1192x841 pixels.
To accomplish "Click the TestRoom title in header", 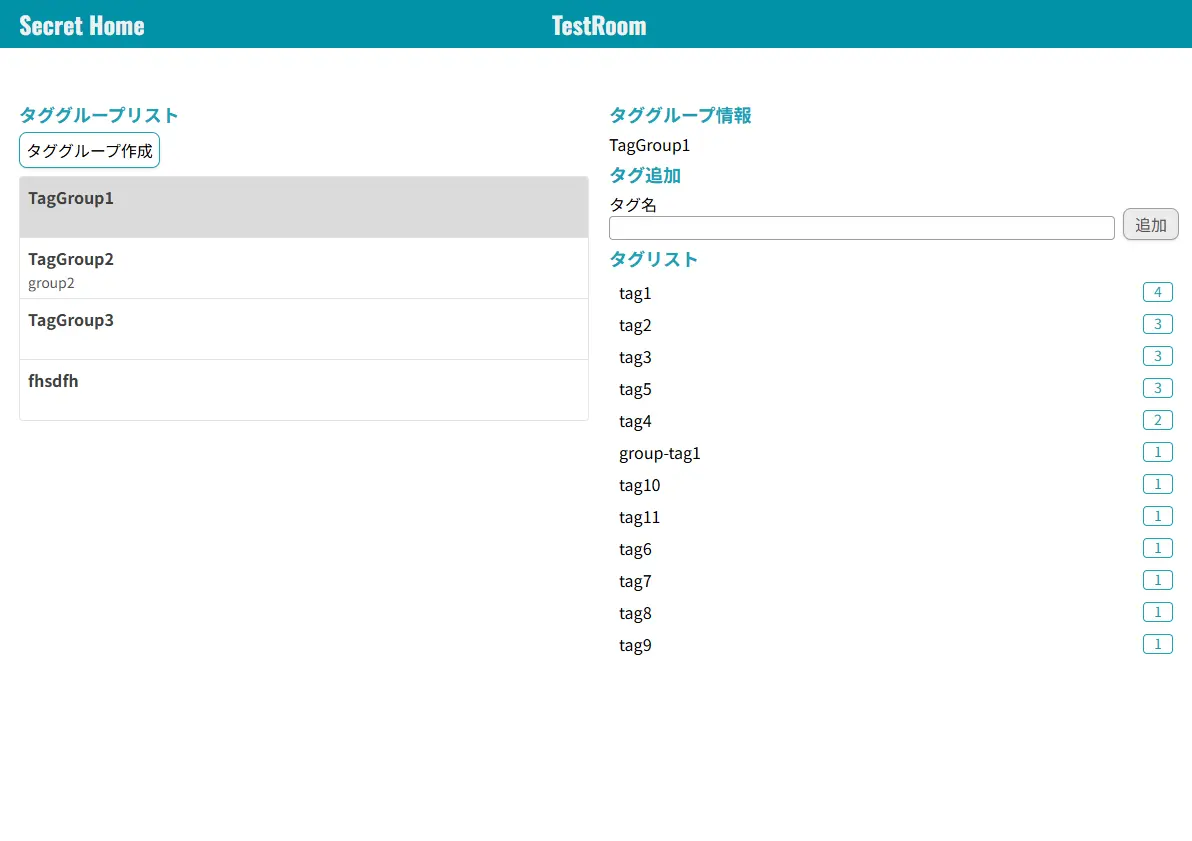I will click(598, 25).
